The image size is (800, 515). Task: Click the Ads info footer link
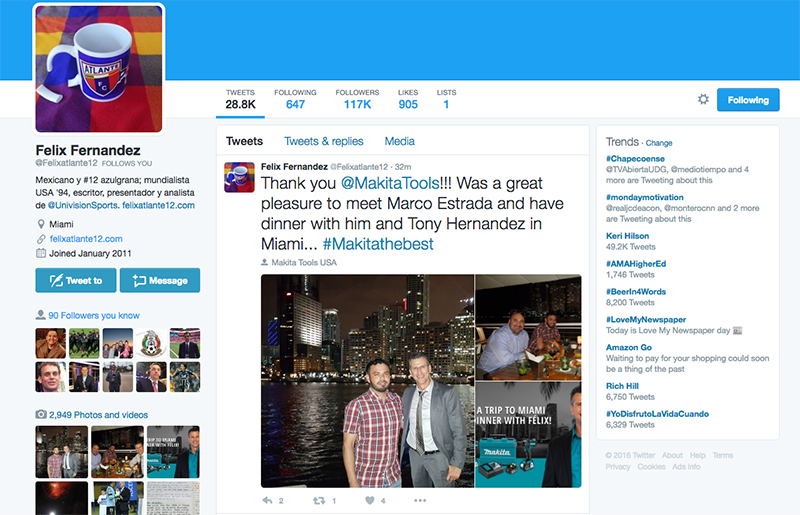click(x=686, y=467)
